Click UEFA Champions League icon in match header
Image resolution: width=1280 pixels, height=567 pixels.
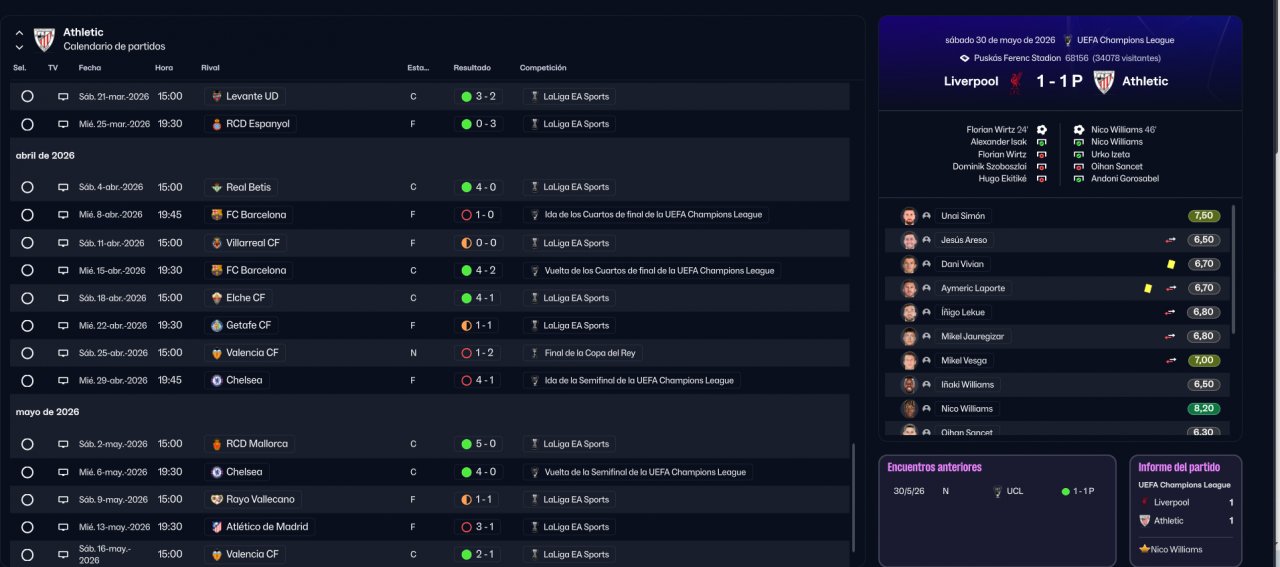coord(1068,40)
